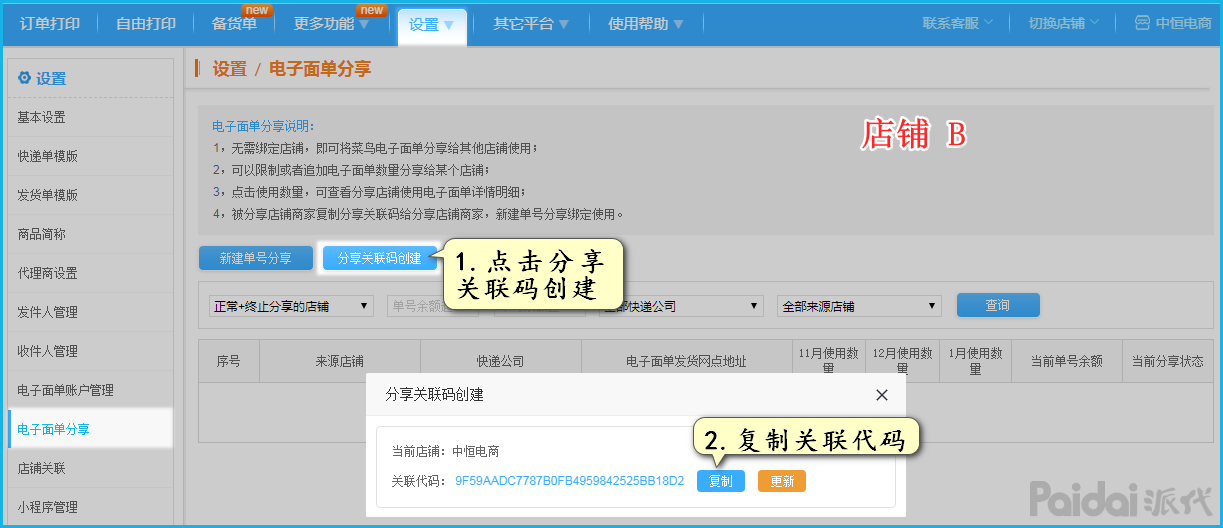The image size is (1223, 528).
Task: Open the 切换店铺 dropdown
Action: tap(1064, 23)
